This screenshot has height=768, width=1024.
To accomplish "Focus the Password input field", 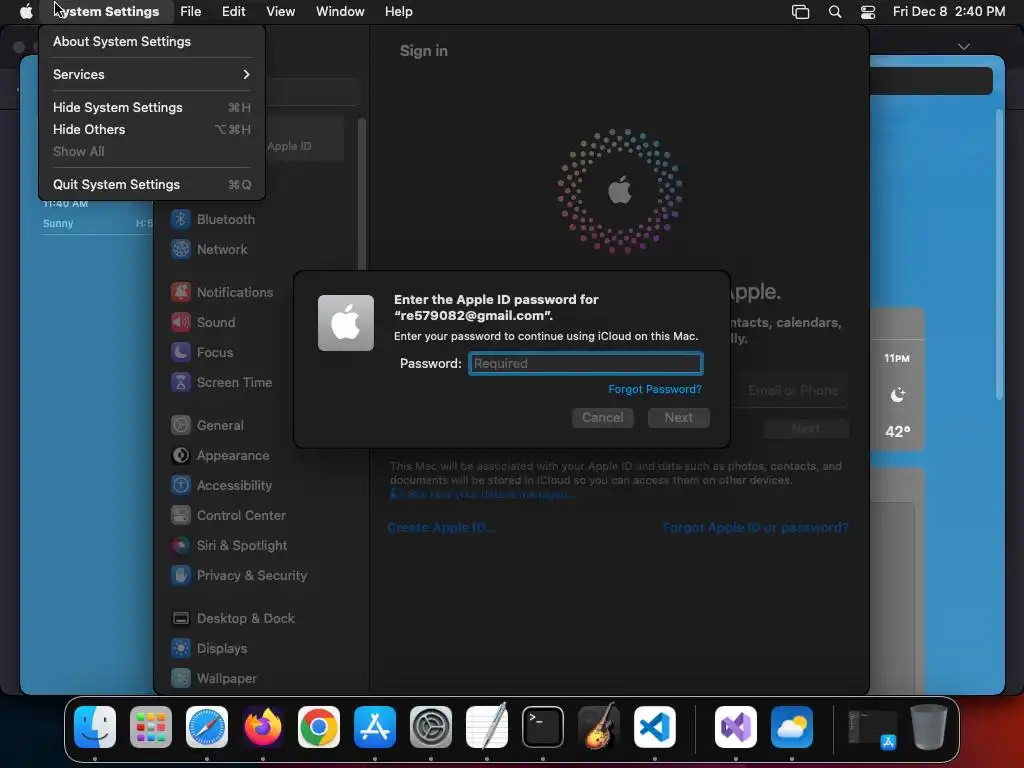I will [586, 363].
